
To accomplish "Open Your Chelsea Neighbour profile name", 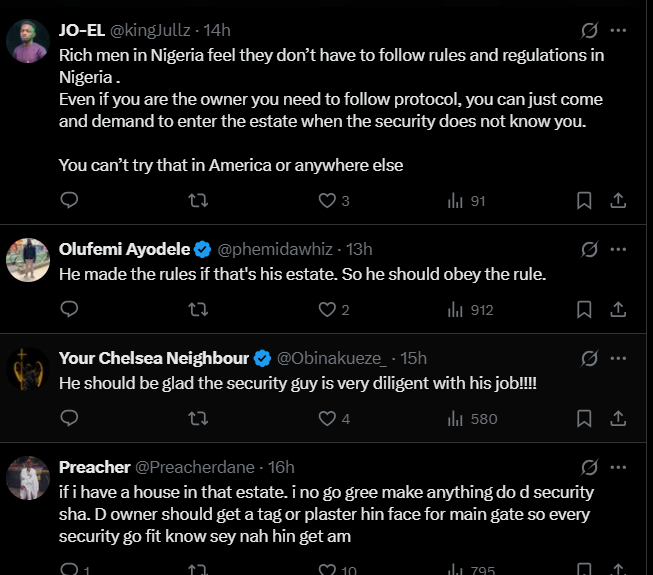I will [x=153, y=358].
